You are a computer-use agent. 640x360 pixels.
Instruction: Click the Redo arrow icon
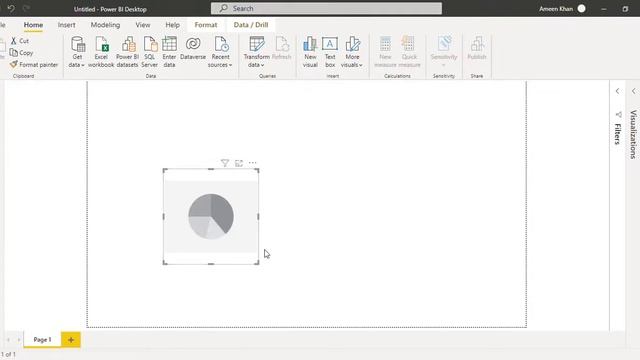[x=26, y=8]
